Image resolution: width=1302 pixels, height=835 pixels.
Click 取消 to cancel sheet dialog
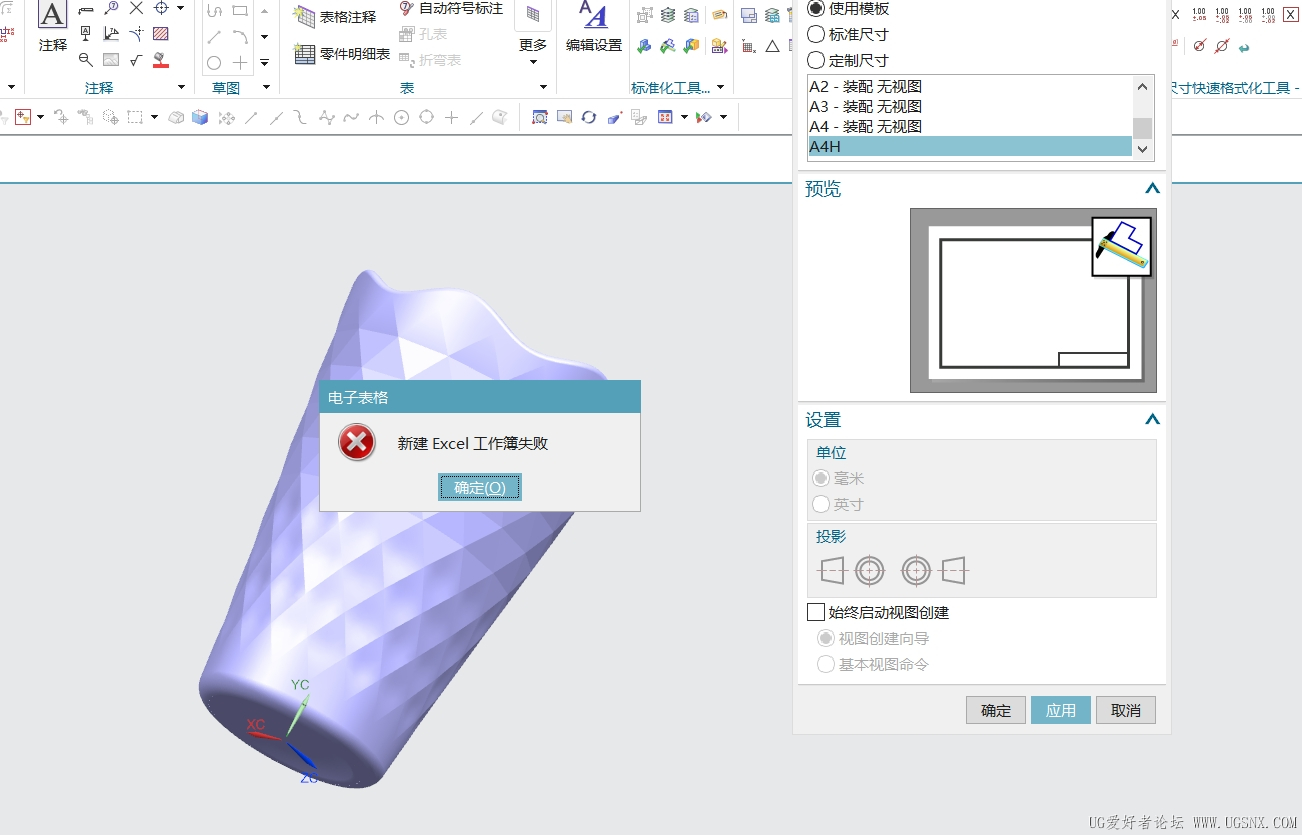pyautogui.click(x=1125, y=710)
